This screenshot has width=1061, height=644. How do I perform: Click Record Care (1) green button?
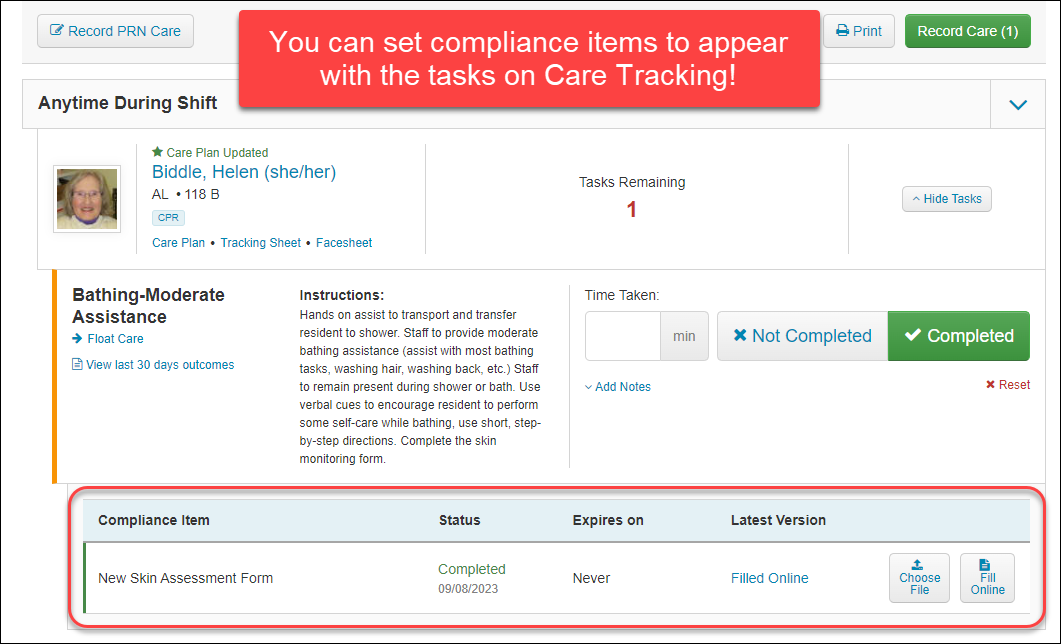968,31
